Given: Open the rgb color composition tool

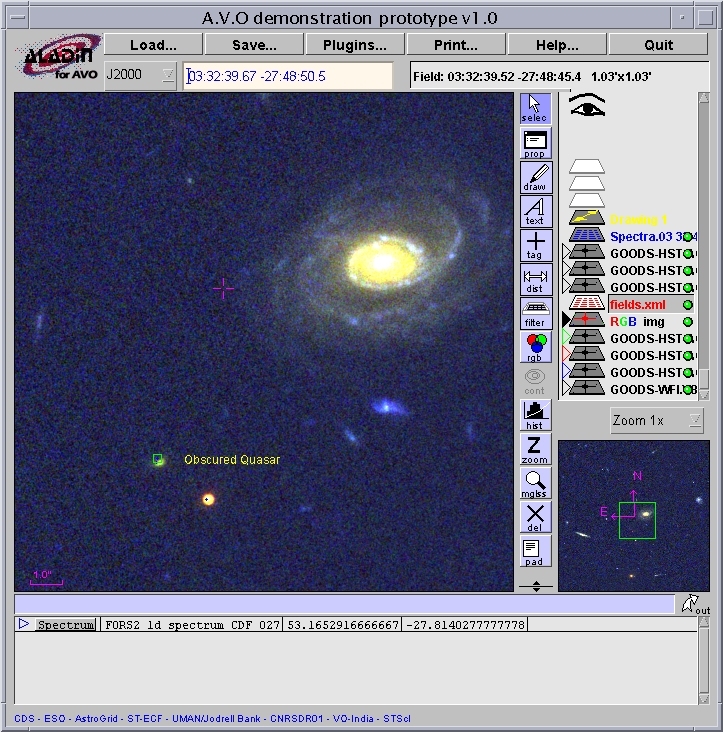Looking at the screenshot, I should click(535, 347).
